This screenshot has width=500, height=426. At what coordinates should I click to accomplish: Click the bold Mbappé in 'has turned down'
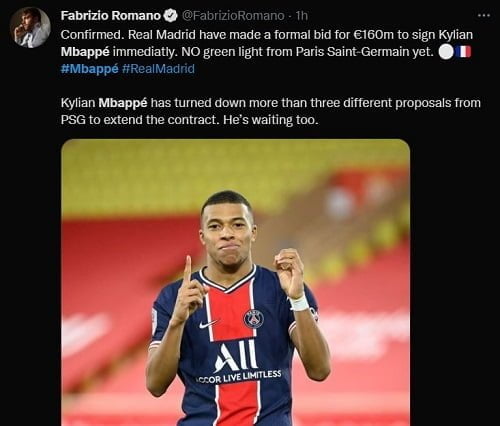coord(123,103)
